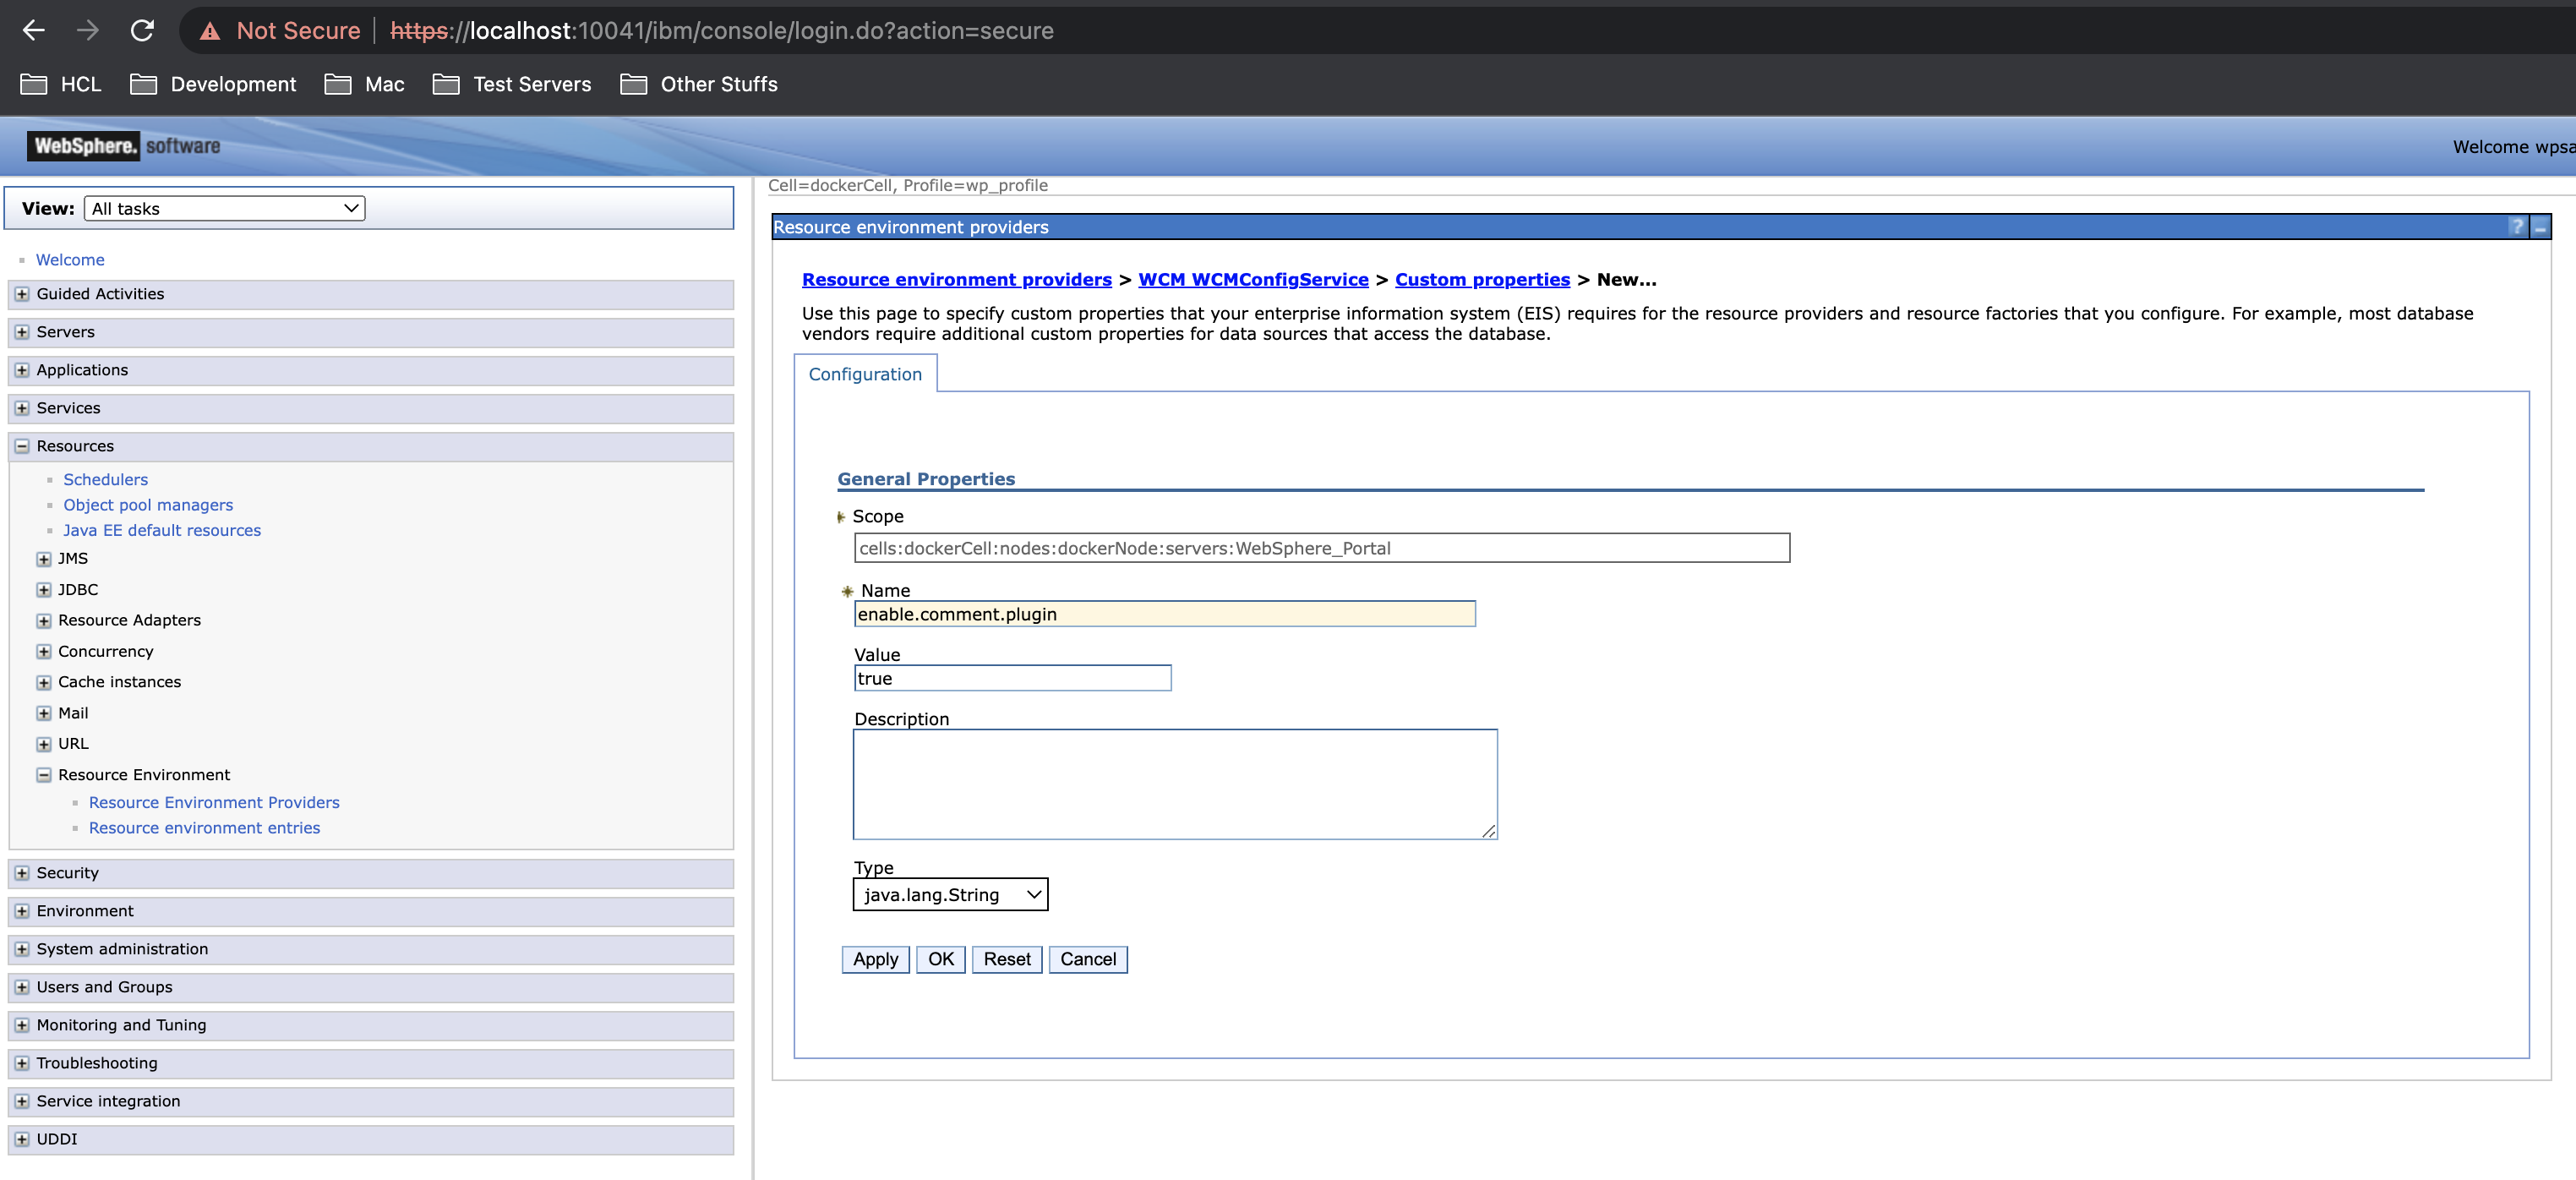Screen dimensions: 2576x1180
Task: Click the Apply button
Action: pyautogui.click(x=874, y=959)
